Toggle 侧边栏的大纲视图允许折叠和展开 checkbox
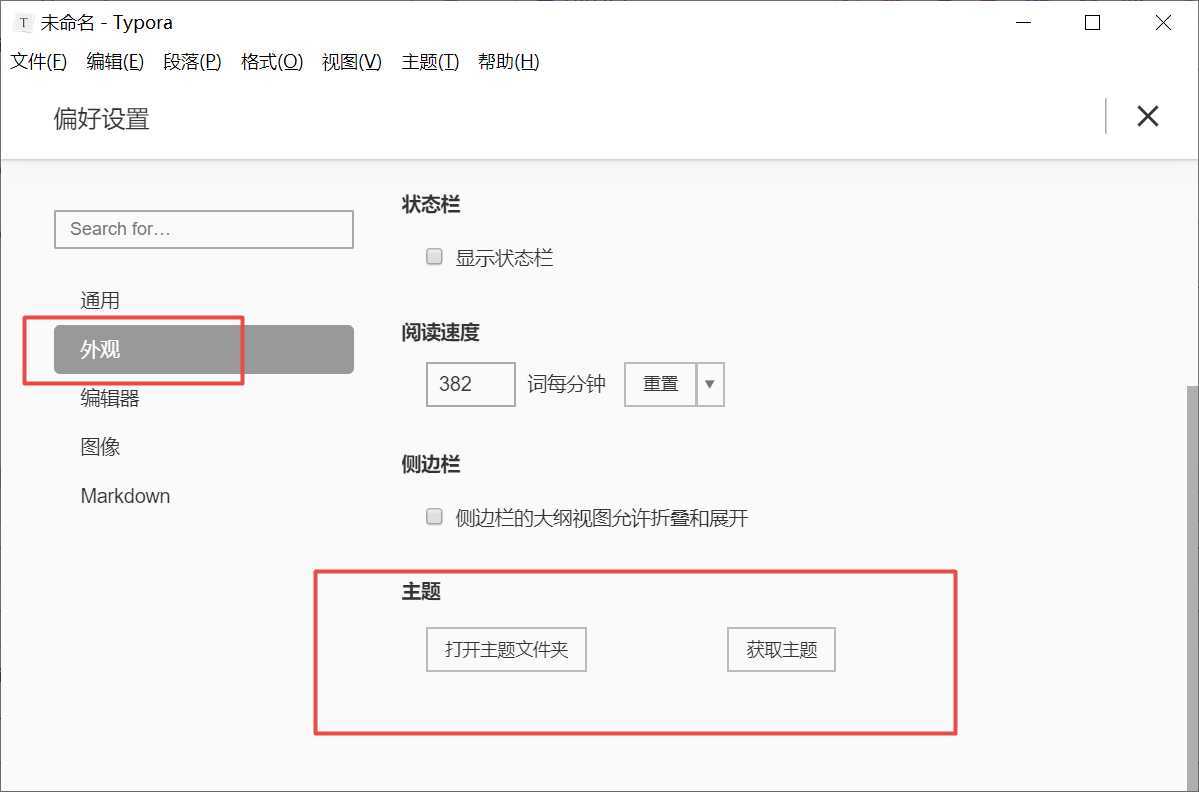The height and width of the screenshot is (792, 1199). 434,517
